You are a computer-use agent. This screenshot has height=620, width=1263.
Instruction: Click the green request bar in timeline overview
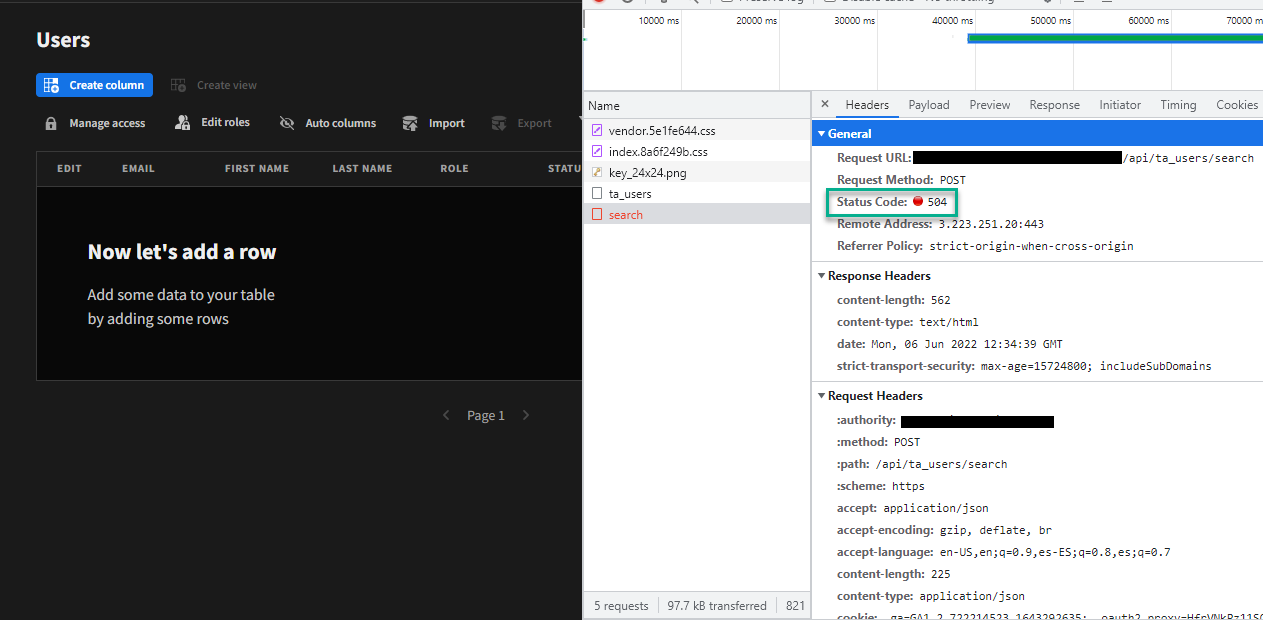[1114, 39]
